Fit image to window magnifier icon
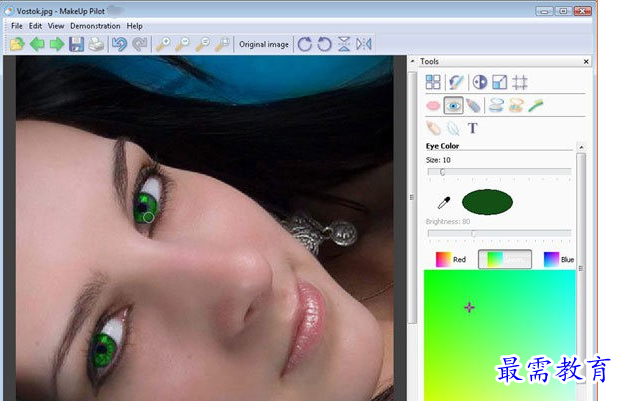The image size is (619, 401). pyautogui.click(x=222, y=44)
